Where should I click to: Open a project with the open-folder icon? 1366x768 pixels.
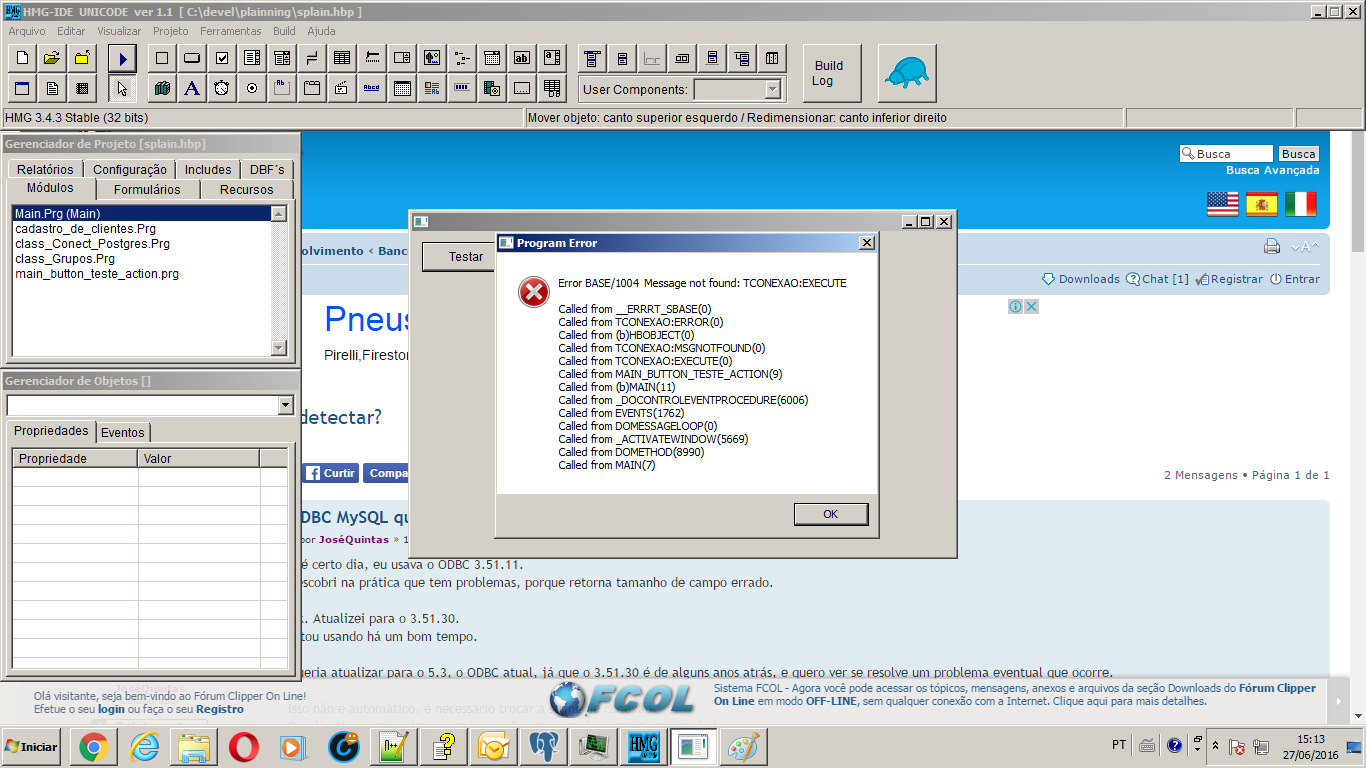tap(52, 58)
